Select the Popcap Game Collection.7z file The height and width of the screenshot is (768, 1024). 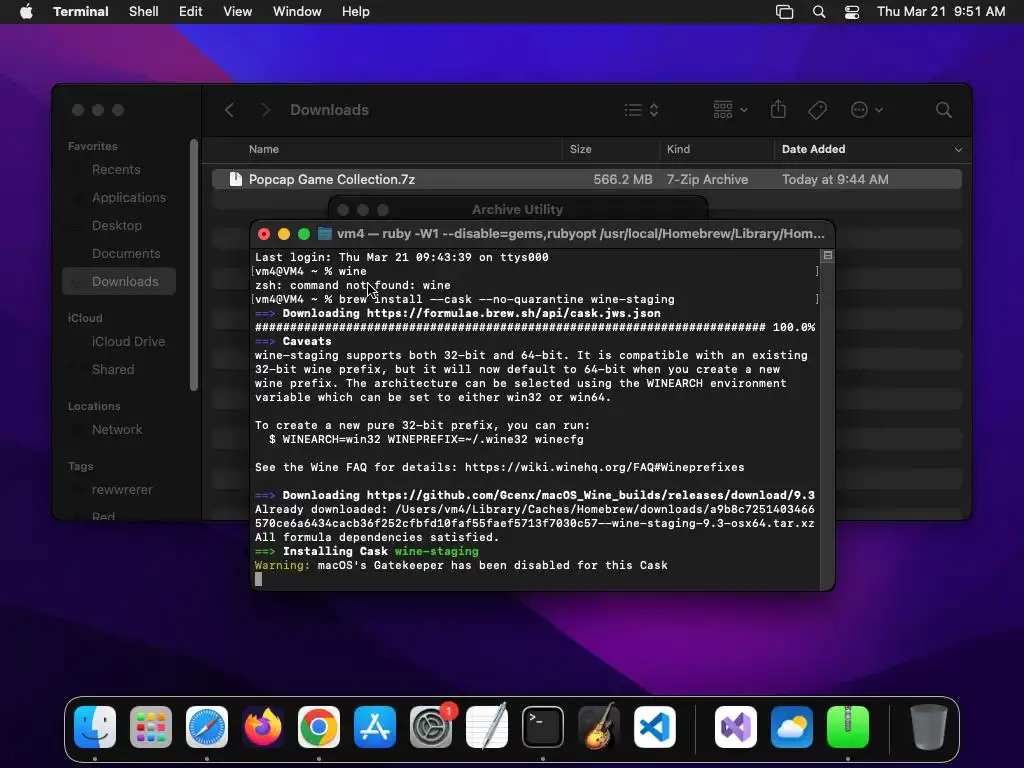(x=586, y=180)
